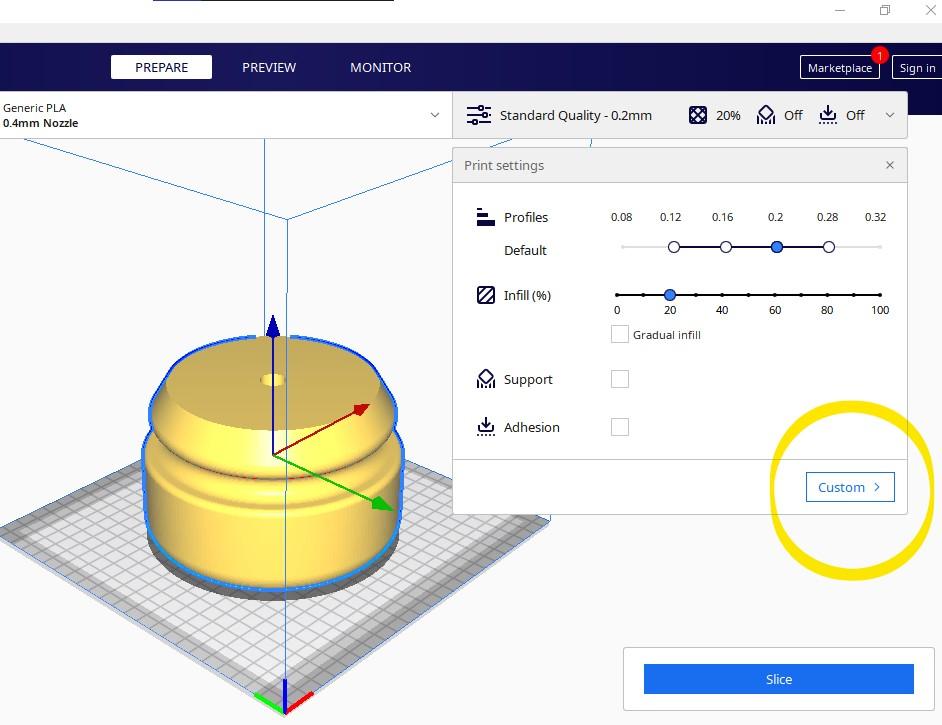
Task: Open Custom print settings
Action: (849, 487)
